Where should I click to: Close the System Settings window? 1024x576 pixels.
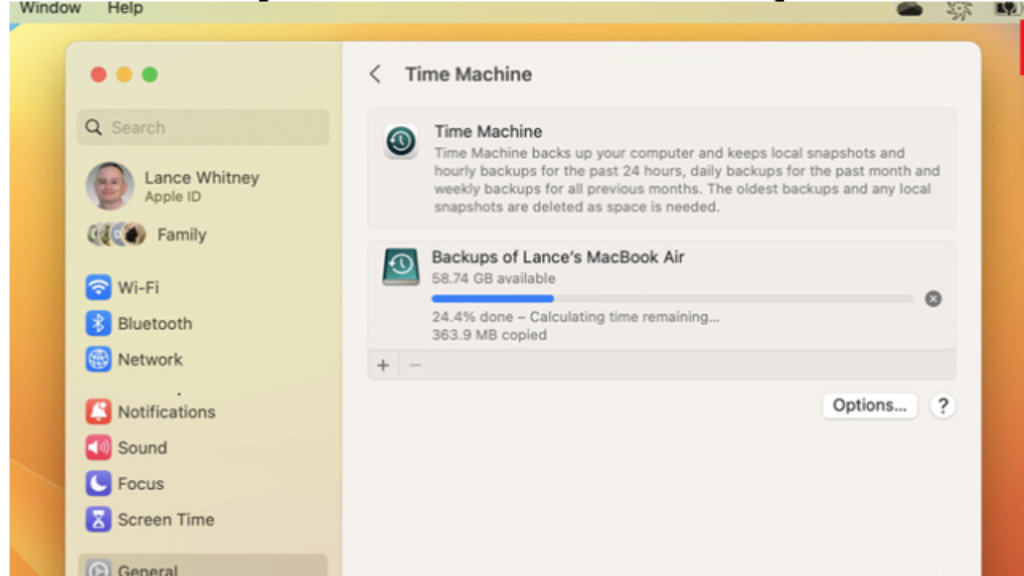99,74
